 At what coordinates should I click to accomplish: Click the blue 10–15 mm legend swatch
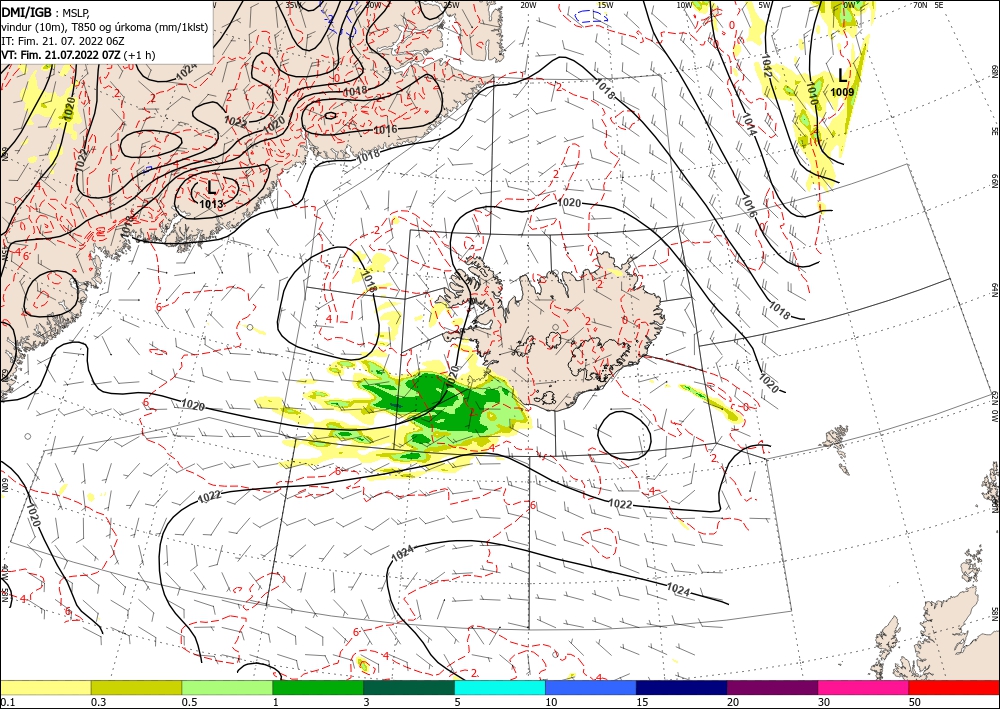click(x=591, y=687)
